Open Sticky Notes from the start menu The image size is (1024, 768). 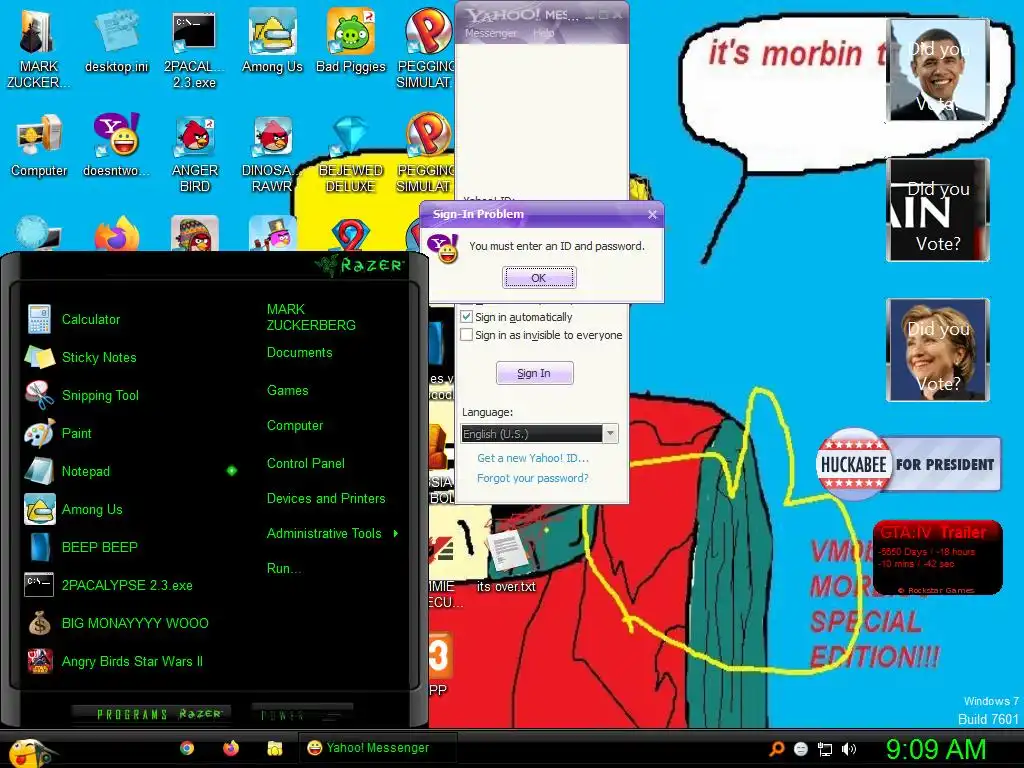click(80, 357)
